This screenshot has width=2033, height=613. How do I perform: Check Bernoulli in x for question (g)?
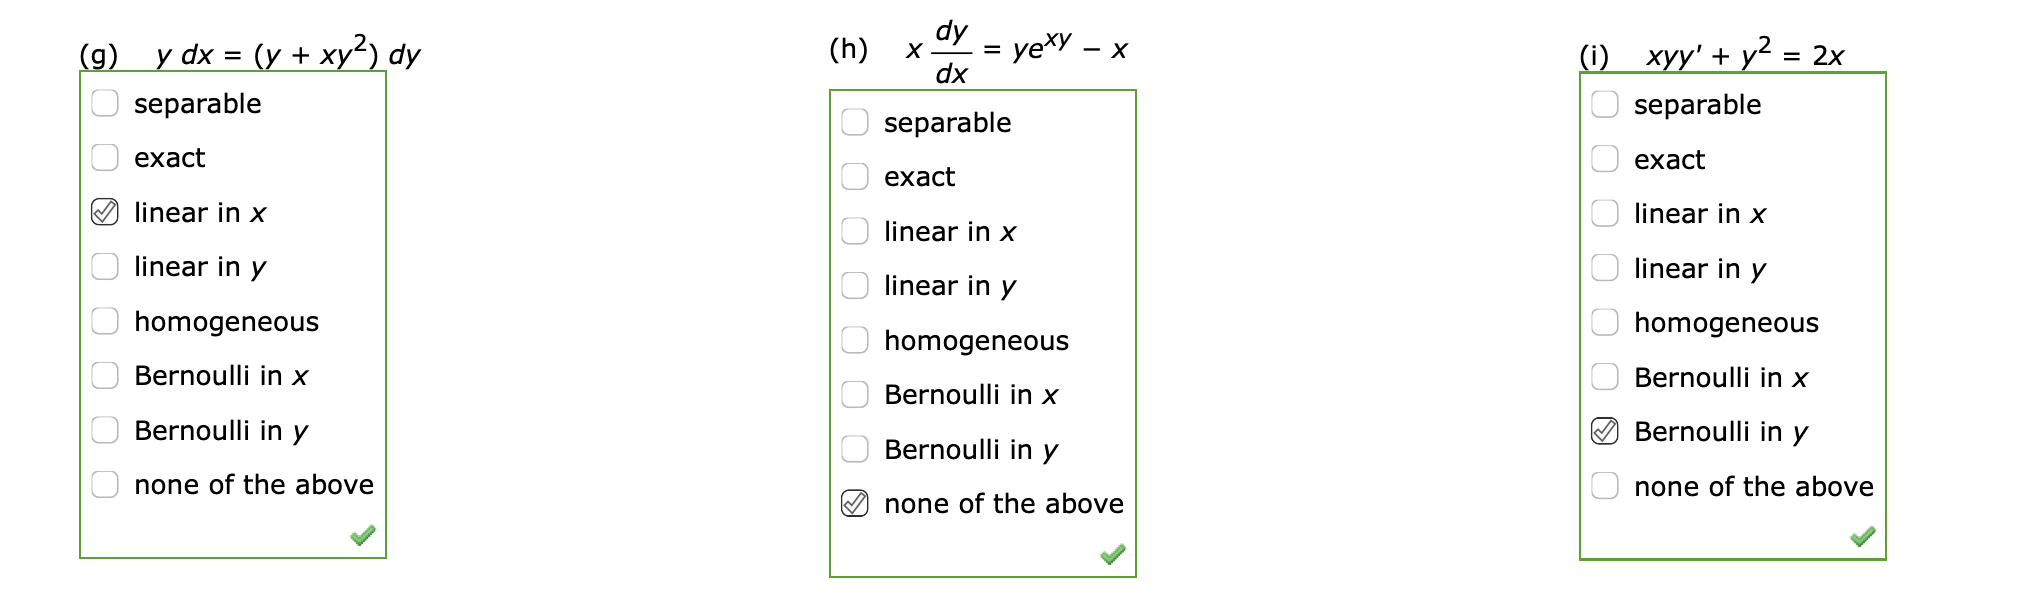(104, 374)
